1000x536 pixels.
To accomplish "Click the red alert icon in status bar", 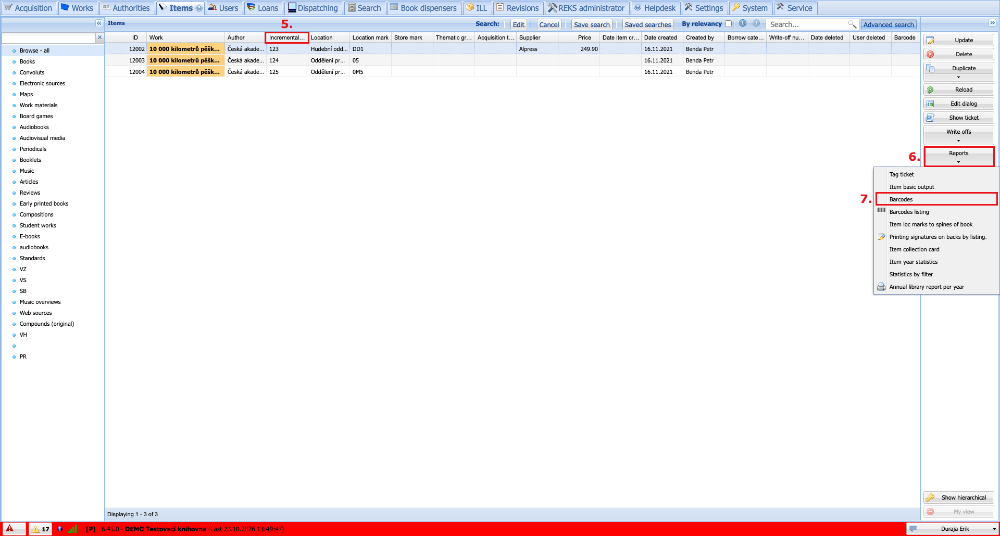I will 10,529.
